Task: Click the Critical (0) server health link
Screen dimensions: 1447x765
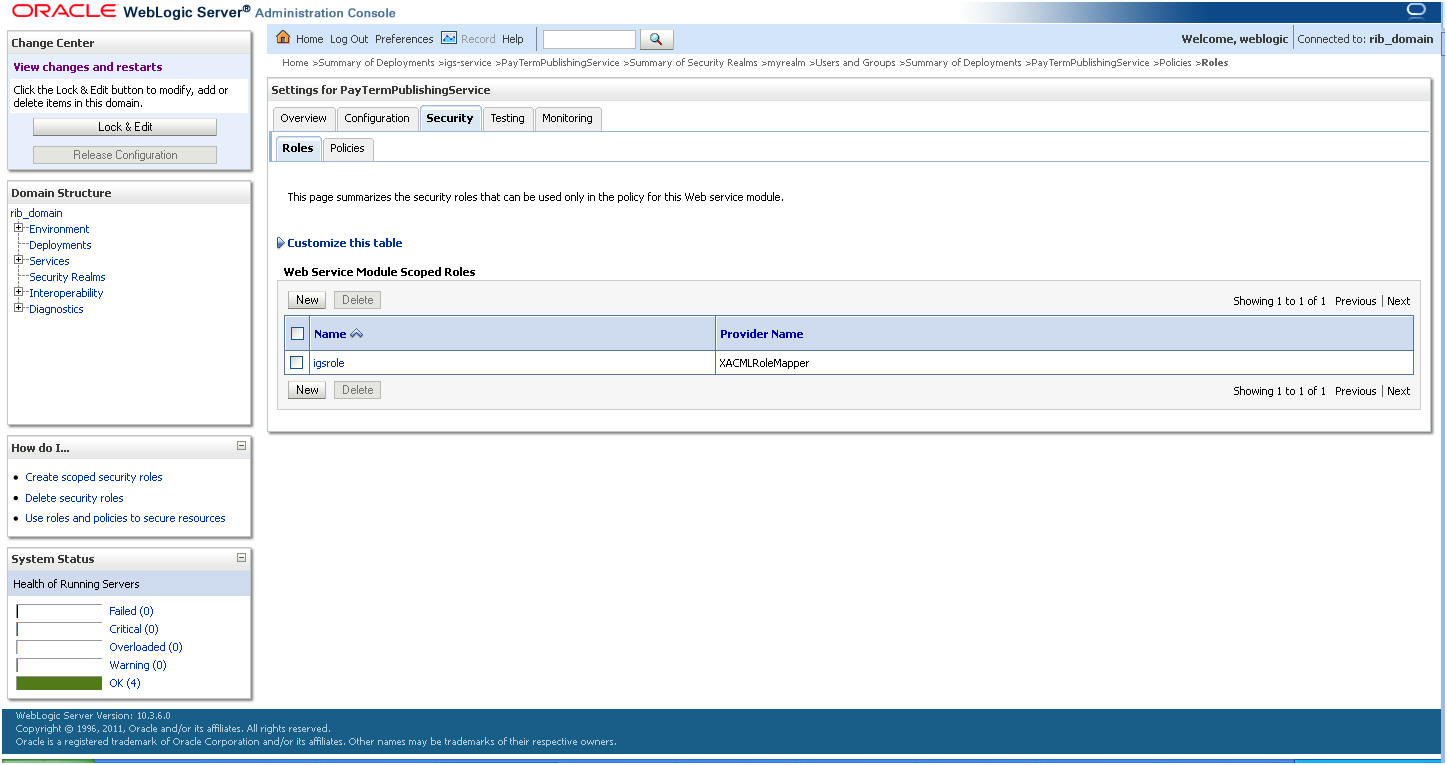Action: pos(134,629)
